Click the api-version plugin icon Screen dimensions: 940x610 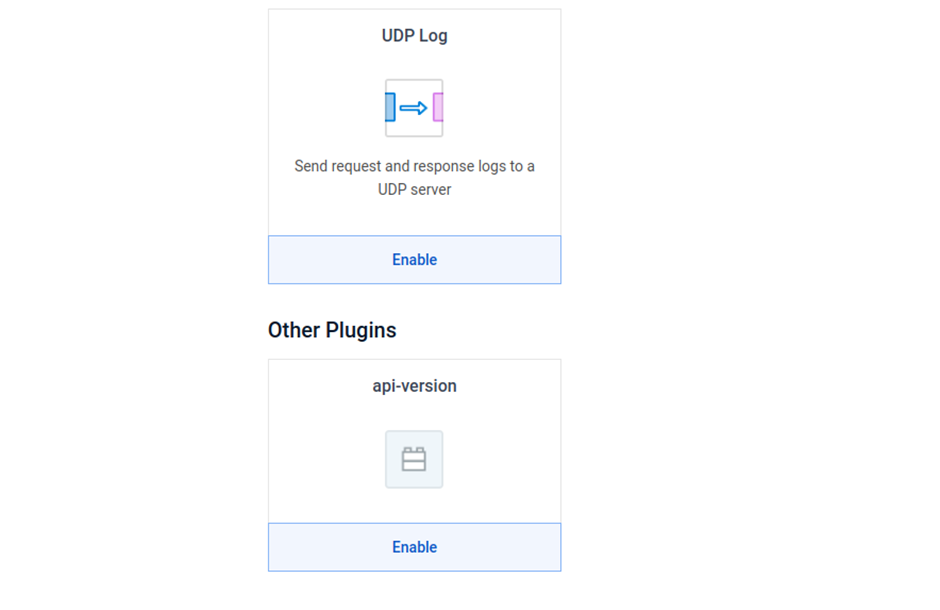(x=414, y=459)
